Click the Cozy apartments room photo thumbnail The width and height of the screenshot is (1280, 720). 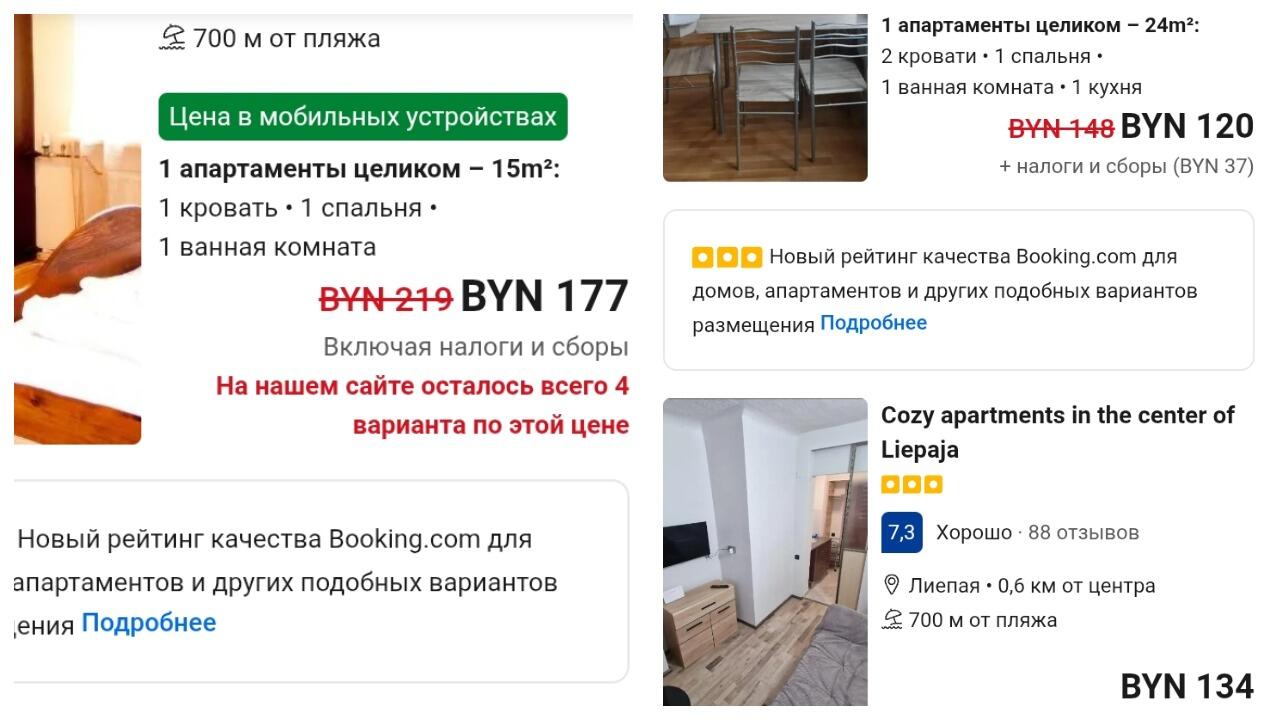point(765,552)
